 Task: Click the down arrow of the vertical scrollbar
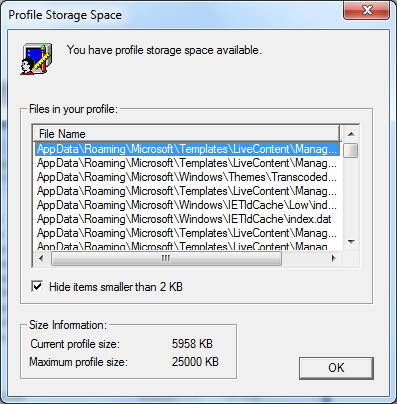pyautogui.click(x=351, y=241)
